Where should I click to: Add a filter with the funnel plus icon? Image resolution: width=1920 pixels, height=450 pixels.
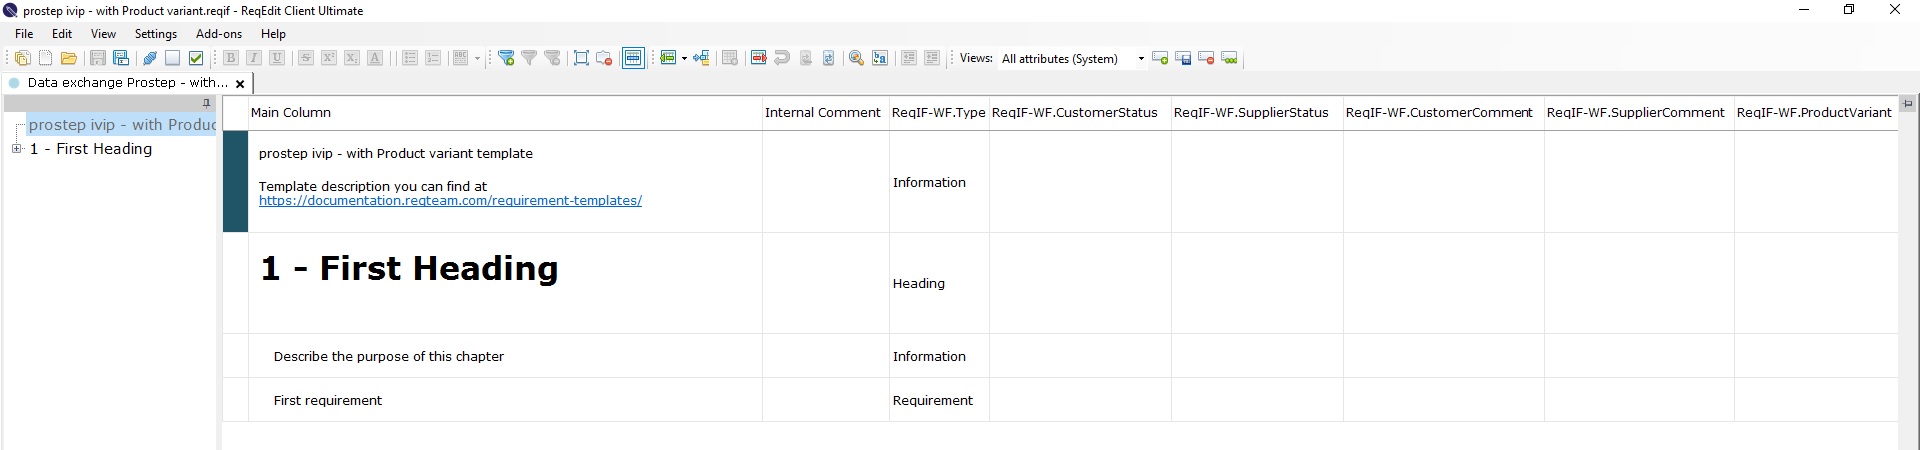tap(506, 58)
